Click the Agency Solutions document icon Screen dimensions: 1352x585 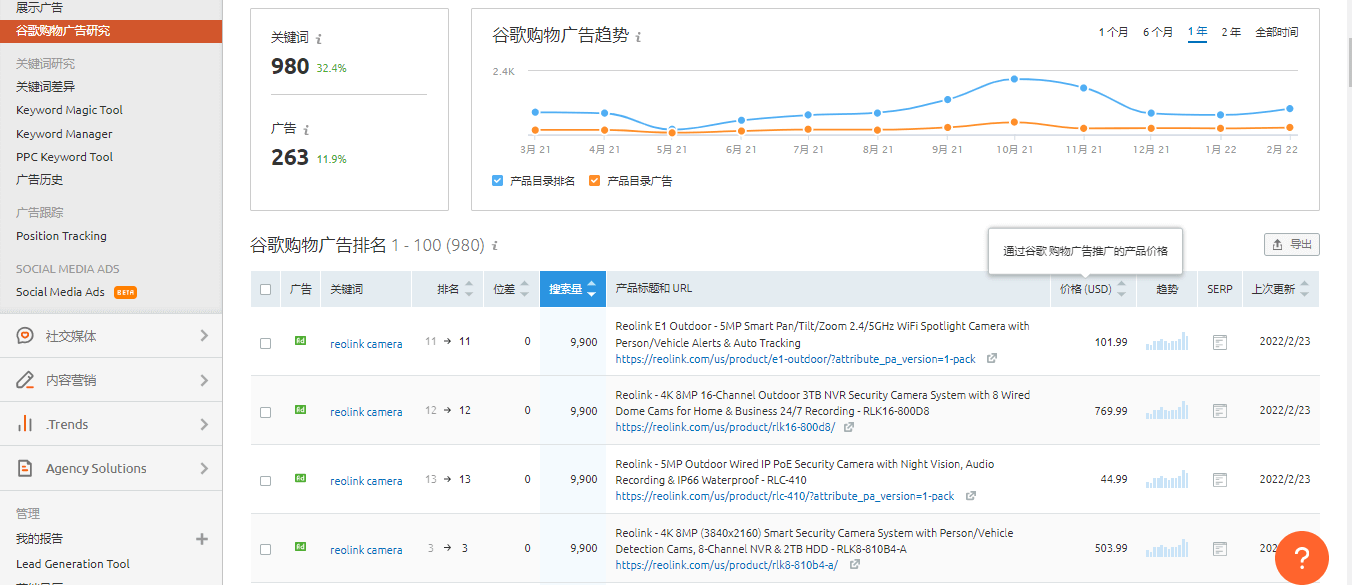point(25,468)
